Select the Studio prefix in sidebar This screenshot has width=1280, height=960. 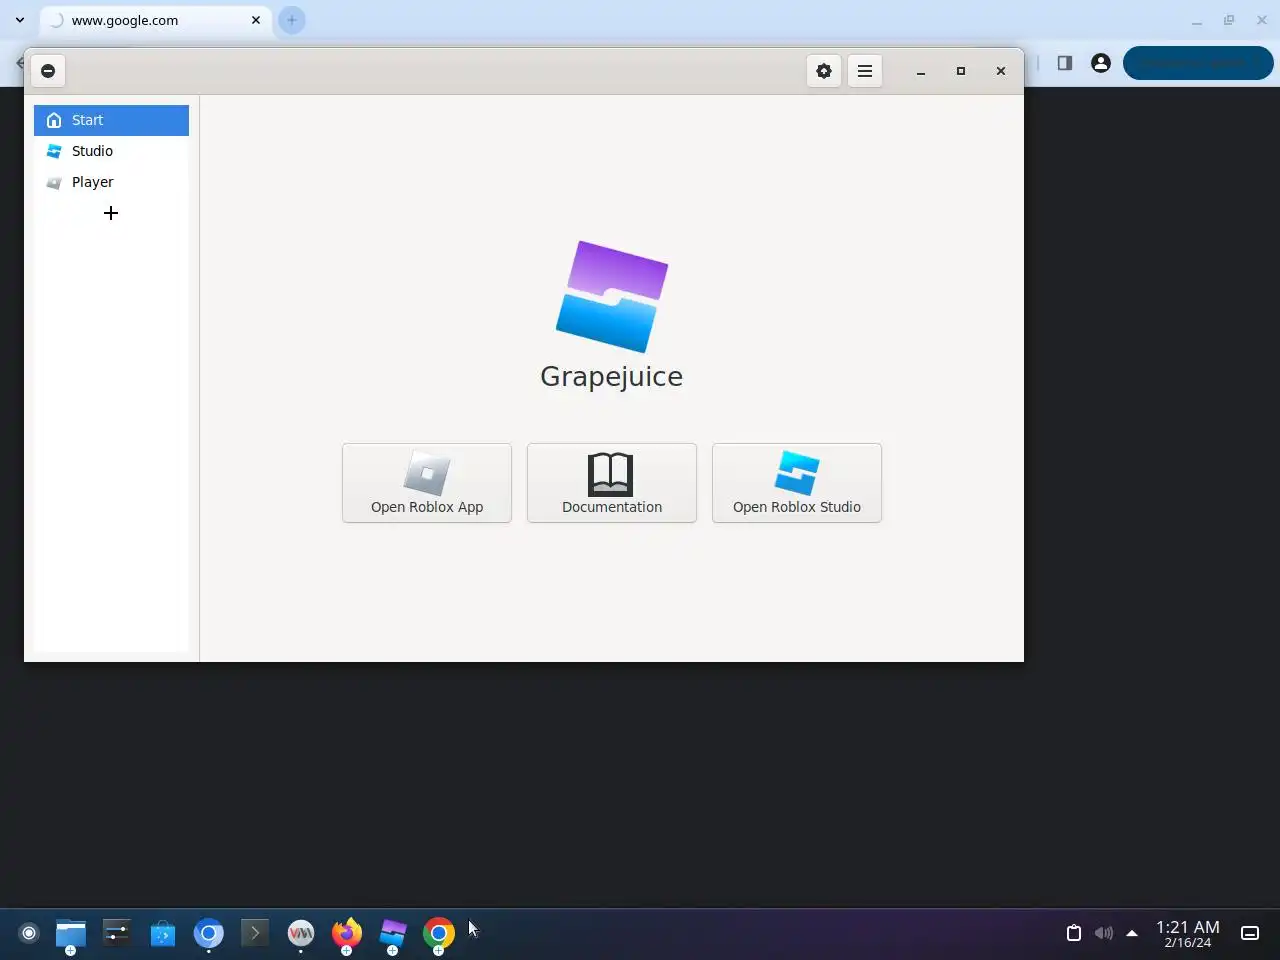pyautogui.click(x=111, y=151)
